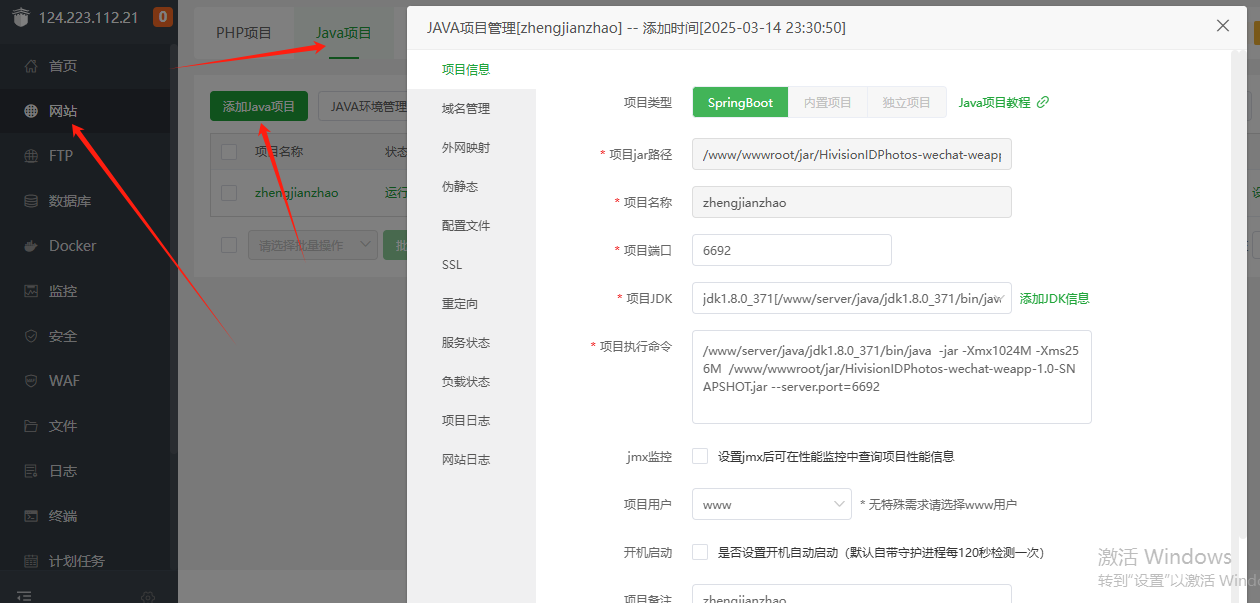Click the 添加JDK信息 link
This screenshot has width=1260, height=603.
pyautogui.click(x=1054, y=298)
